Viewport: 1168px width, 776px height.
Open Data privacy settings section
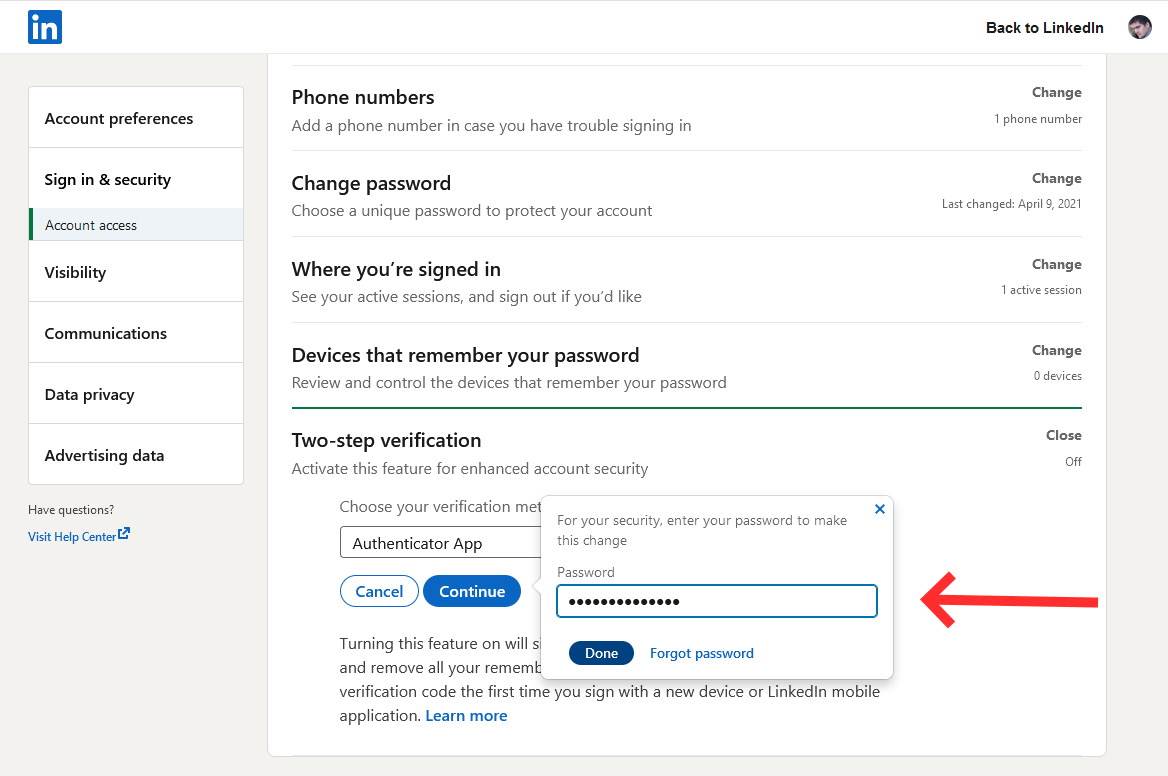coord(89,394)
